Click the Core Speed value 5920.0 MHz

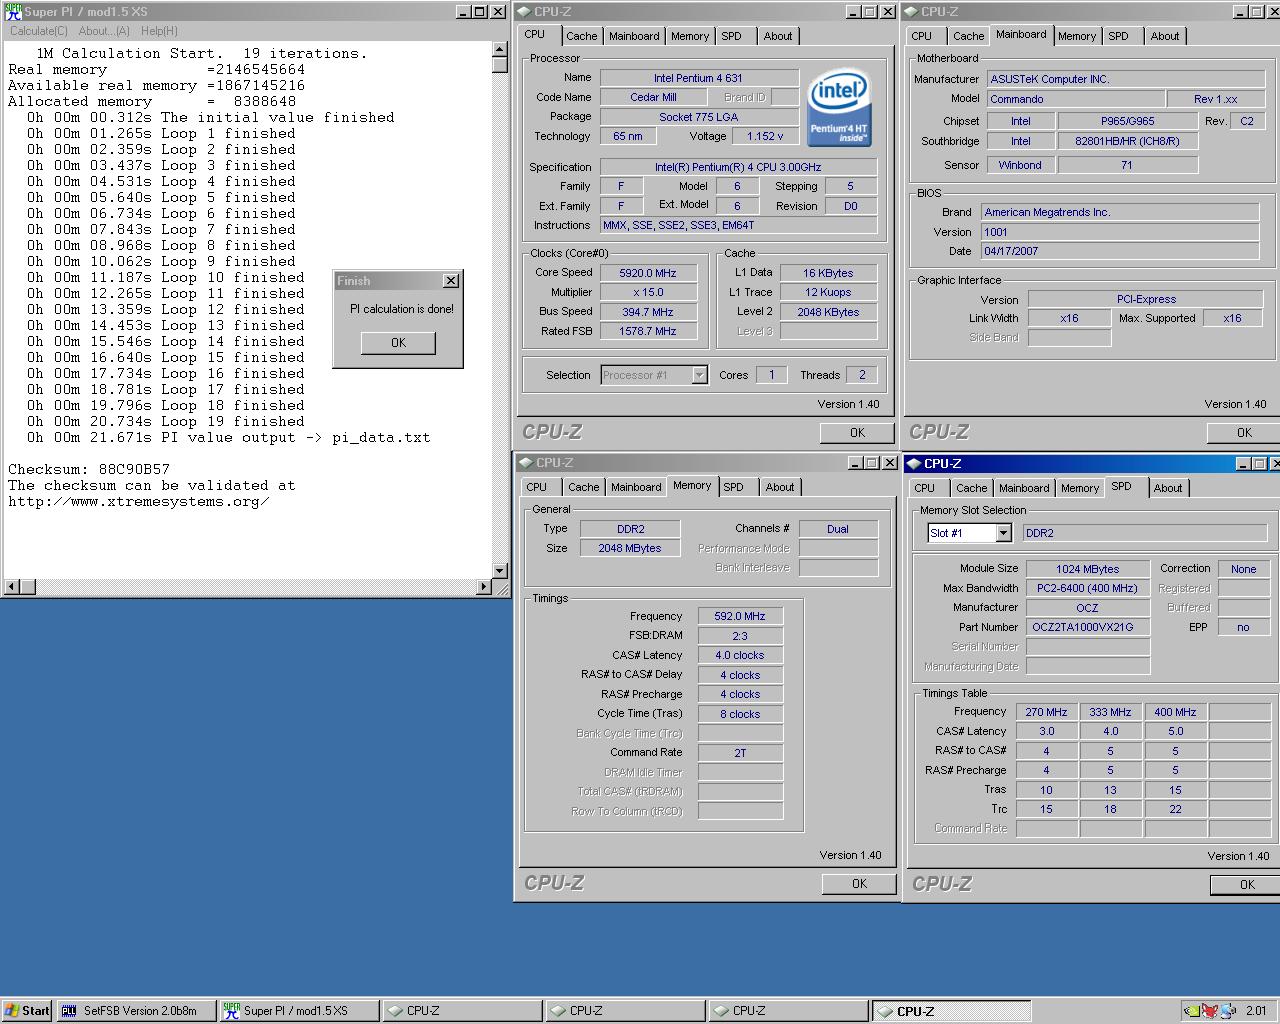tap(648, 273)
